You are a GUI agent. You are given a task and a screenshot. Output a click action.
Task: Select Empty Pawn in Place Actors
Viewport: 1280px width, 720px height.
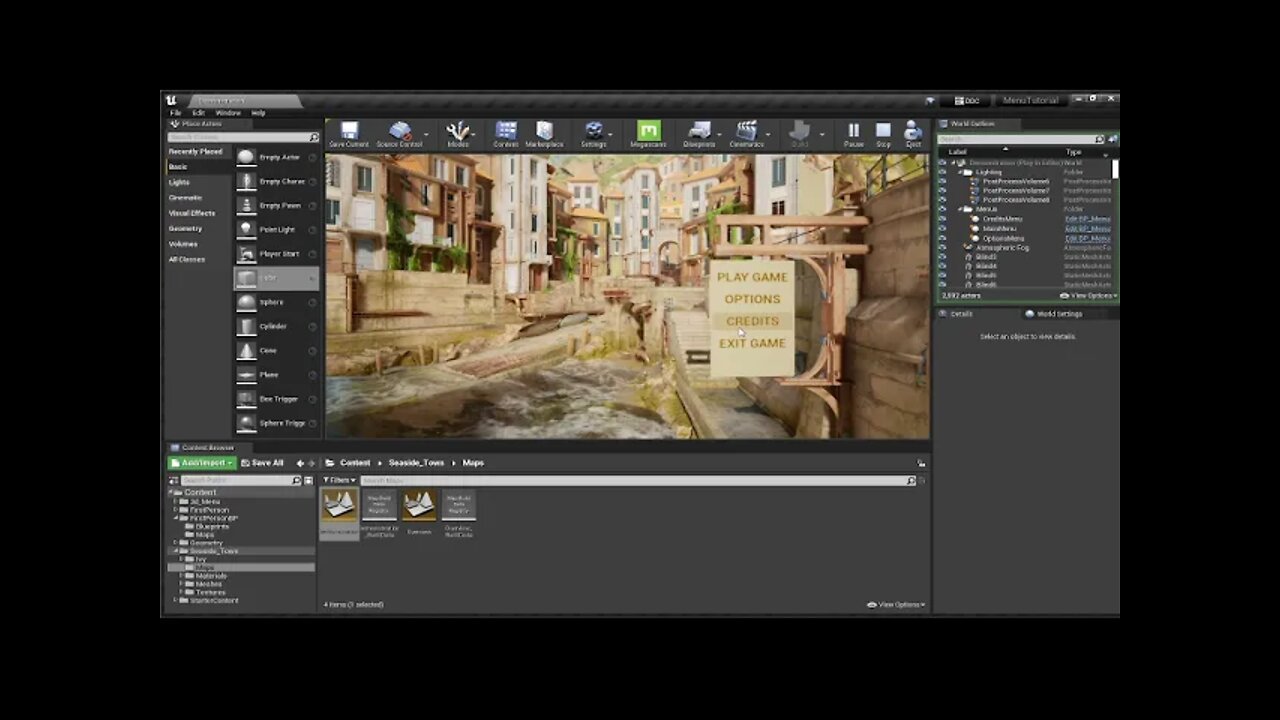(x=277, y=205)
